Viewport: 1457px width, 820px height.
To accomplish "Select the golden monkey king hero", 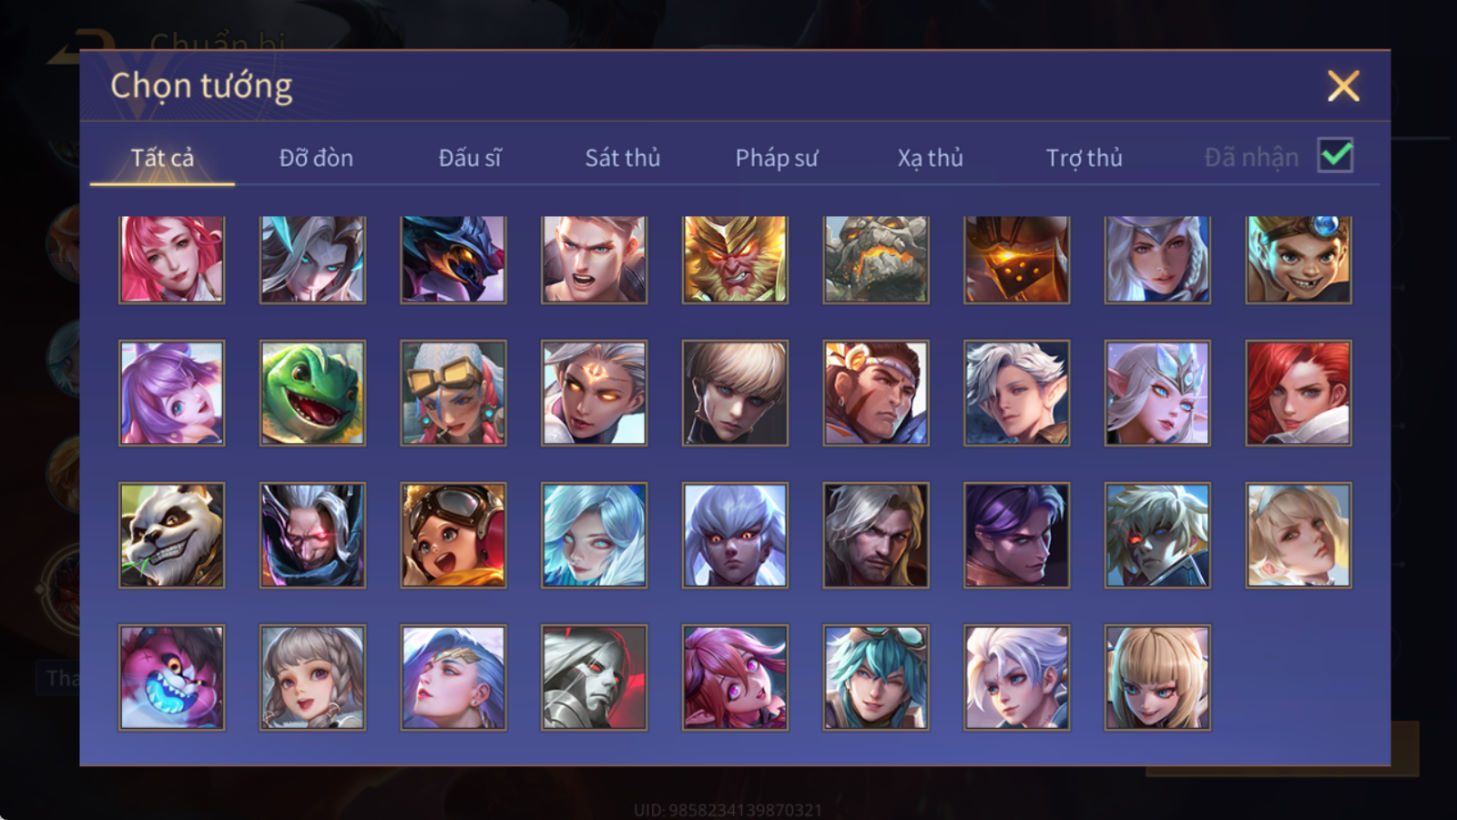I will click(735, 259).
